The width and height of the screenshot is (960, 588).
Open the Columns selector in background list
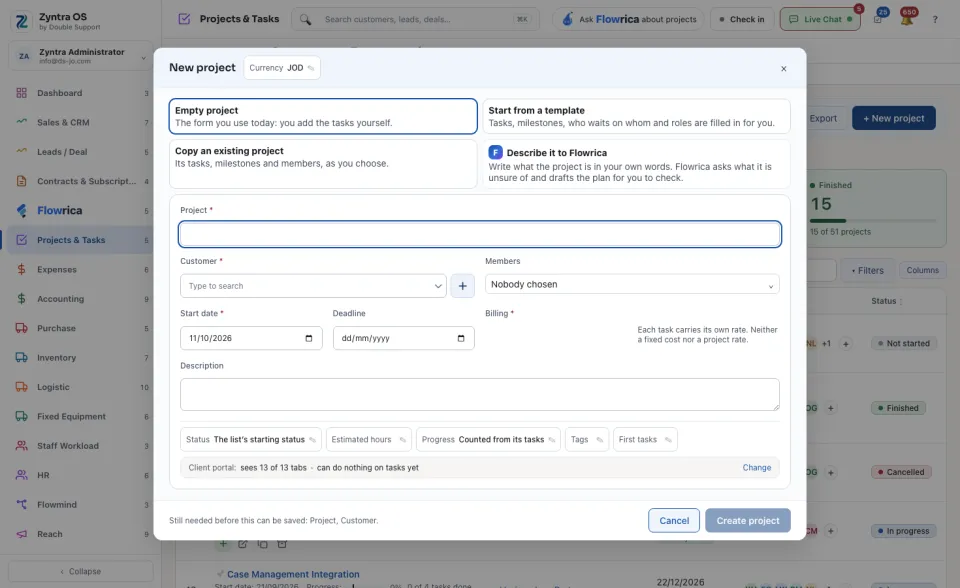coord(923,271)
